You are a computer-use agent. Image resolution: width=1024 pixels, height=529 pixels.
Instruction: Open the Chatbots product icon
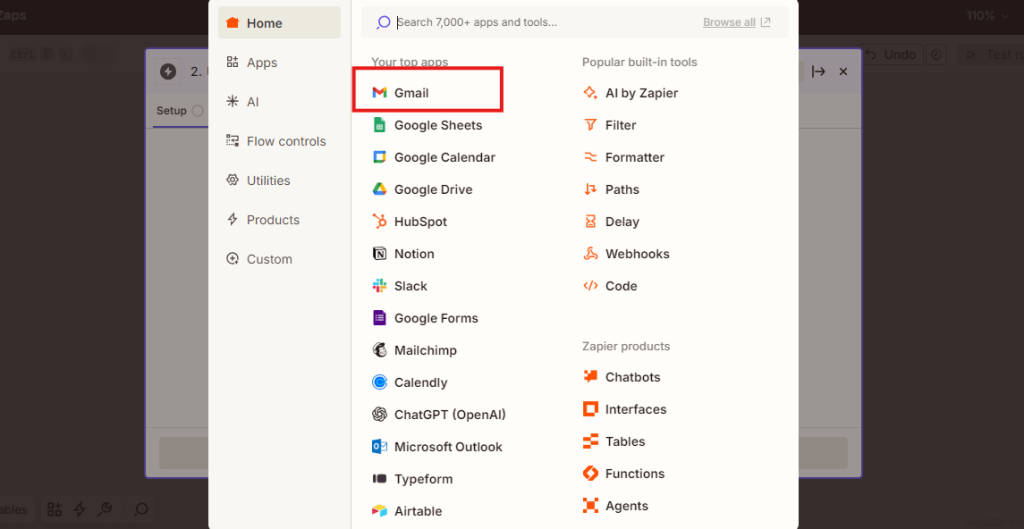click(590, 377)
